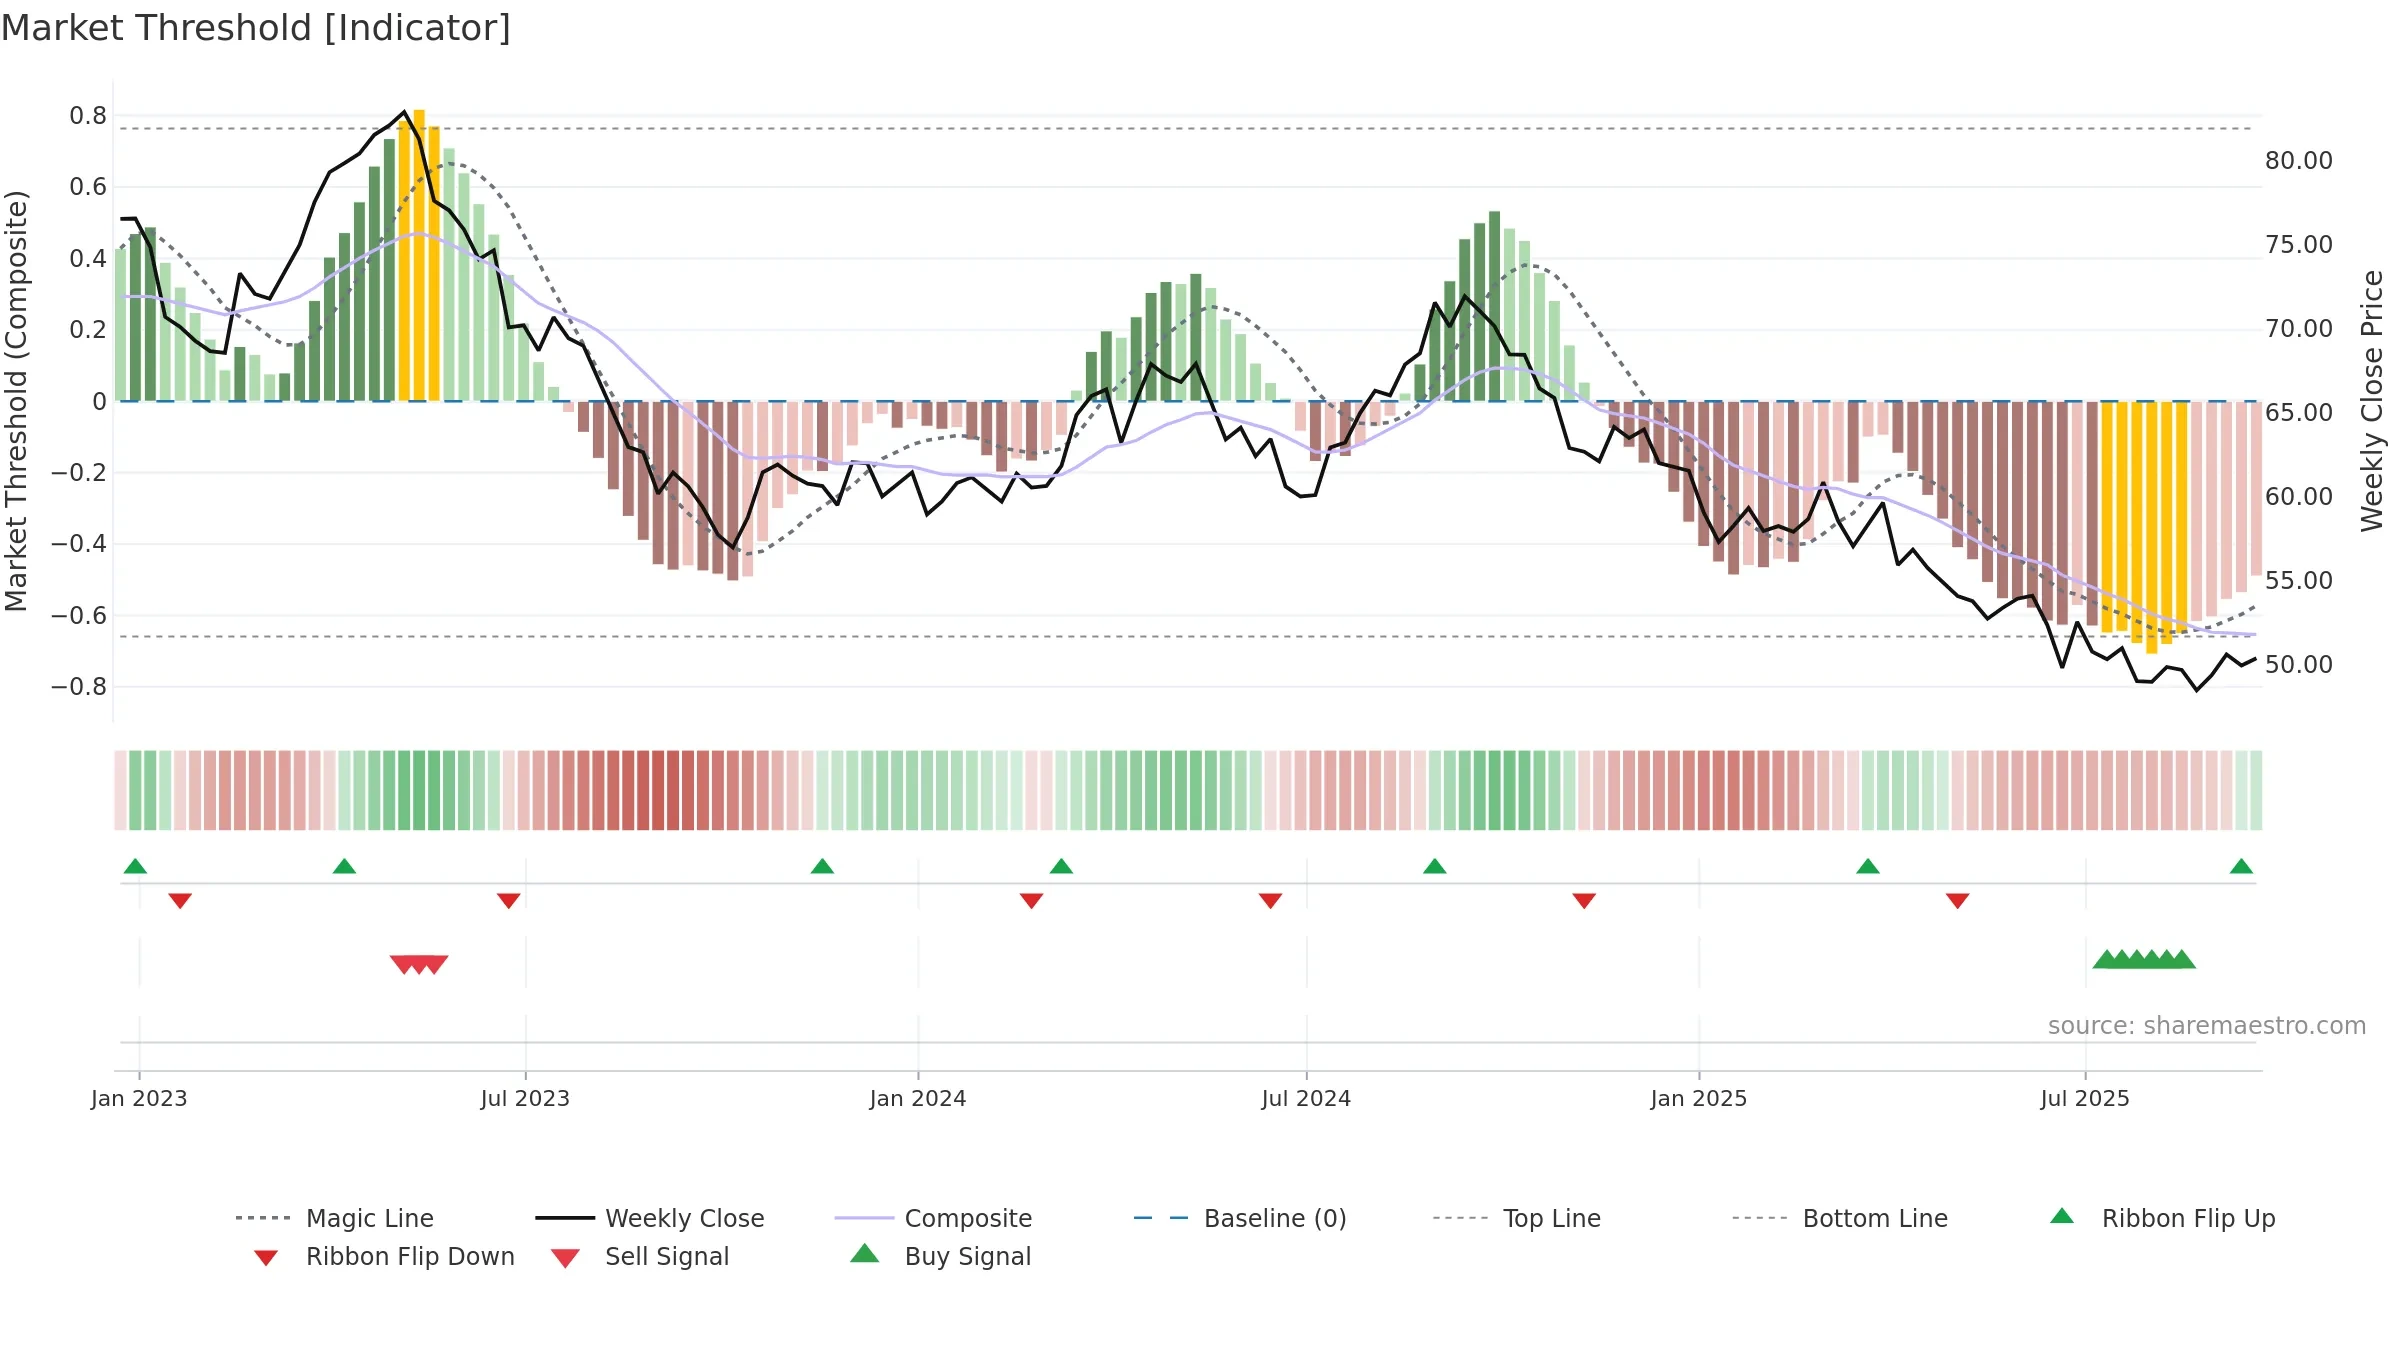Screen dimensions: 2400x1350
Task: Toggle the Top Line legend entry
Action: point(1516,1218)
